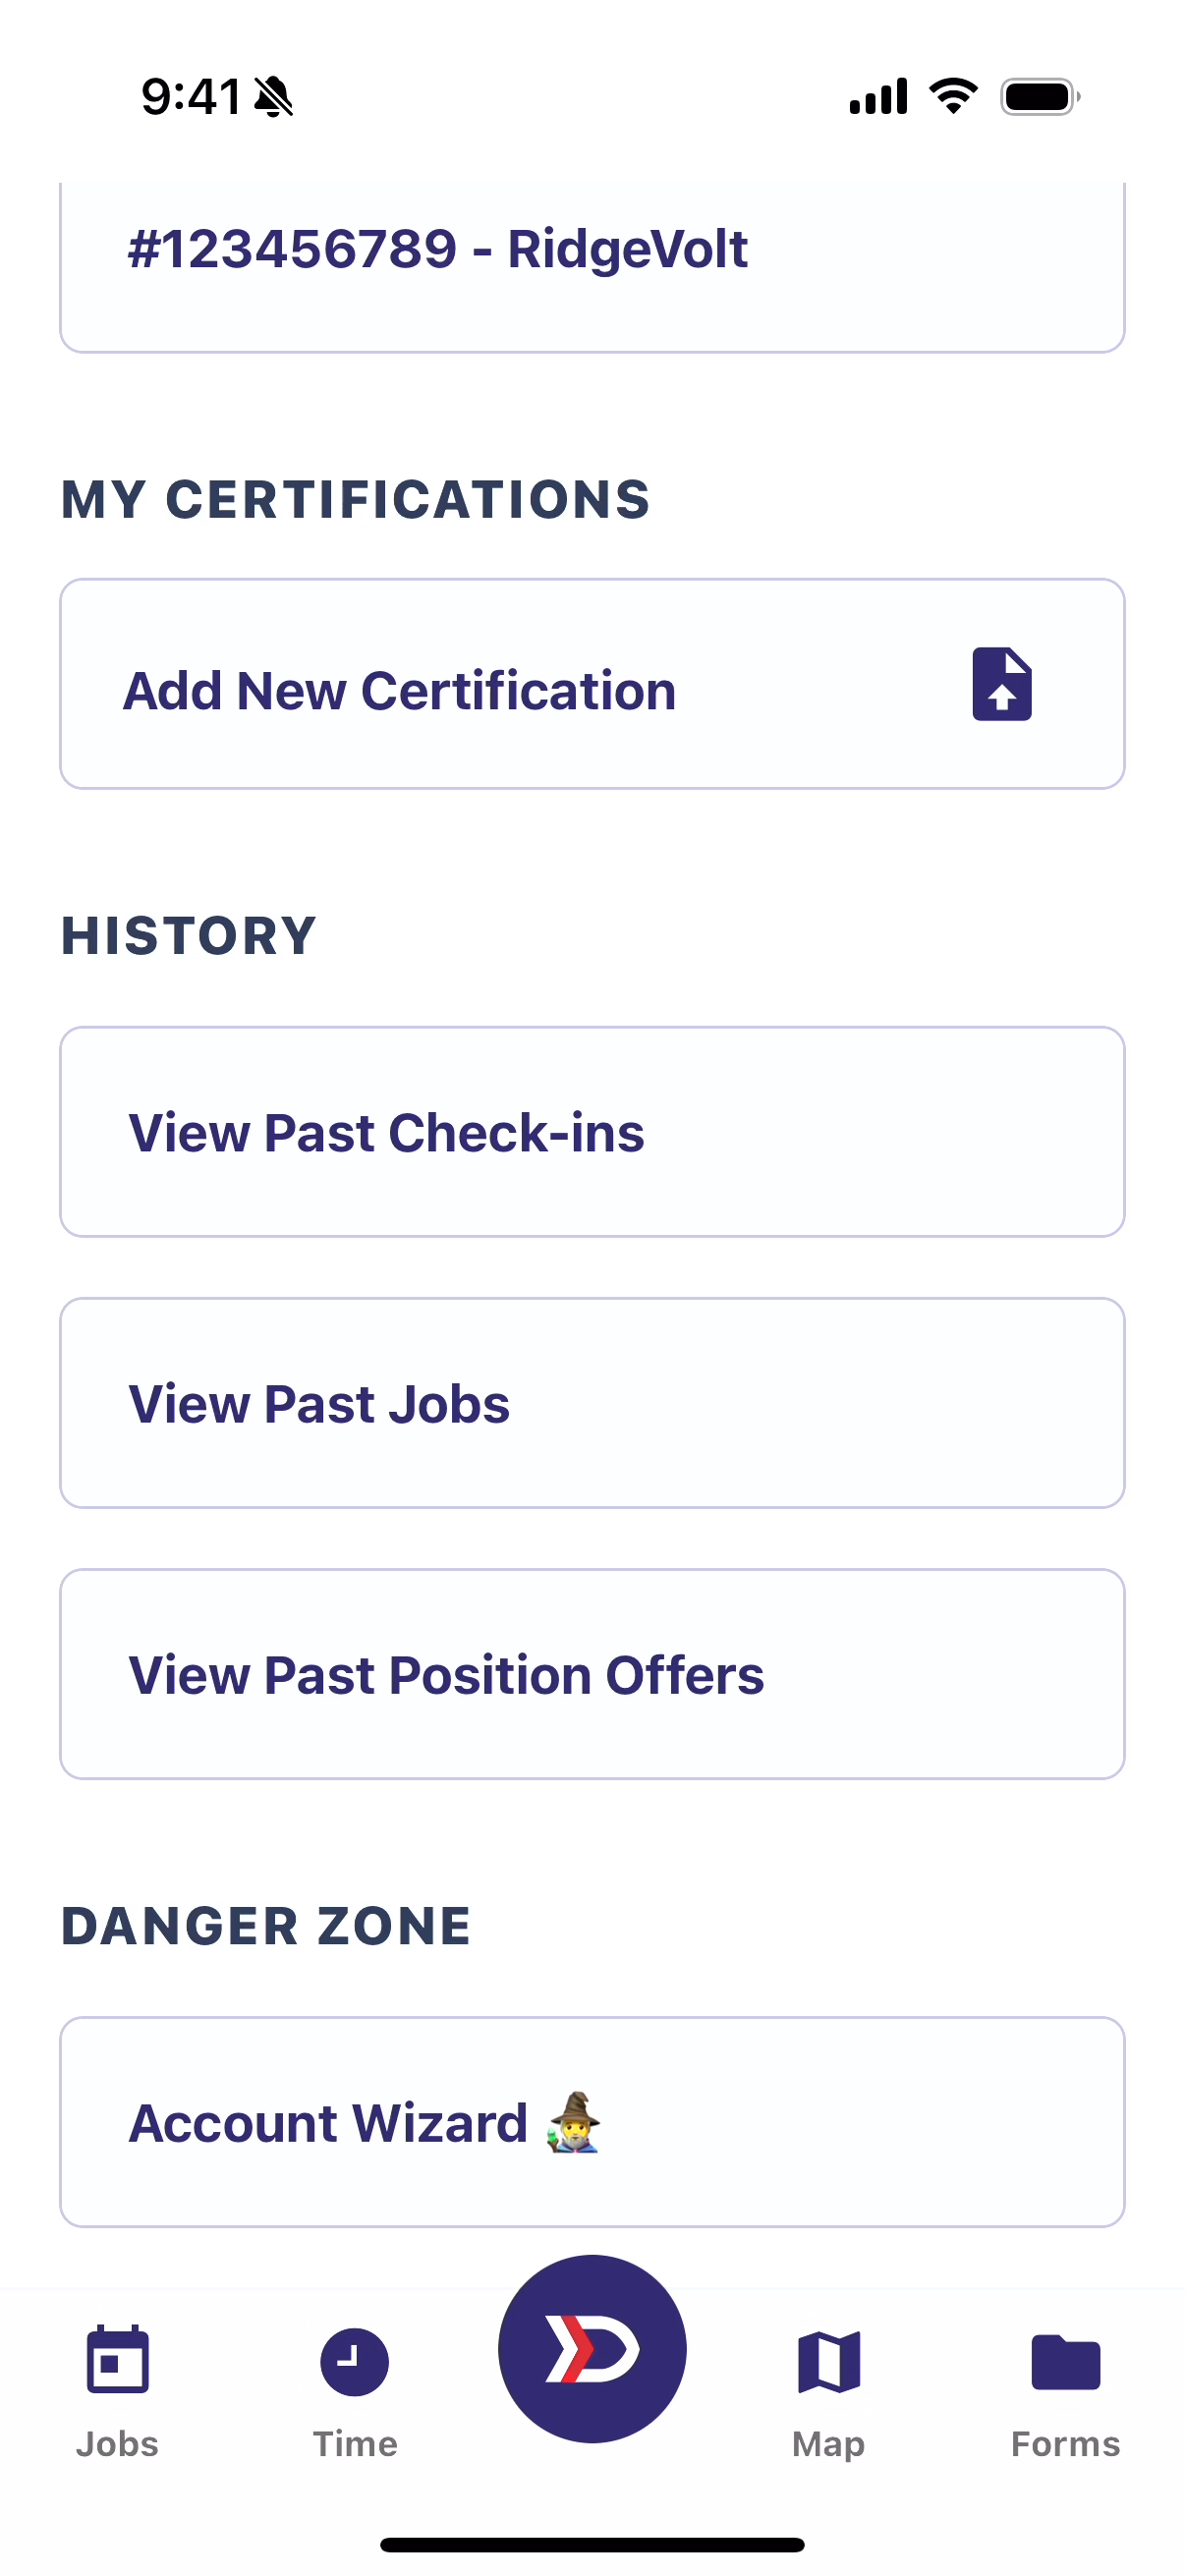Image resolution: width=1185 pixels, height=2576 pixels.
Task: Select the #123456789 - RidgeVolt card
Action: [x=592, y=266]
